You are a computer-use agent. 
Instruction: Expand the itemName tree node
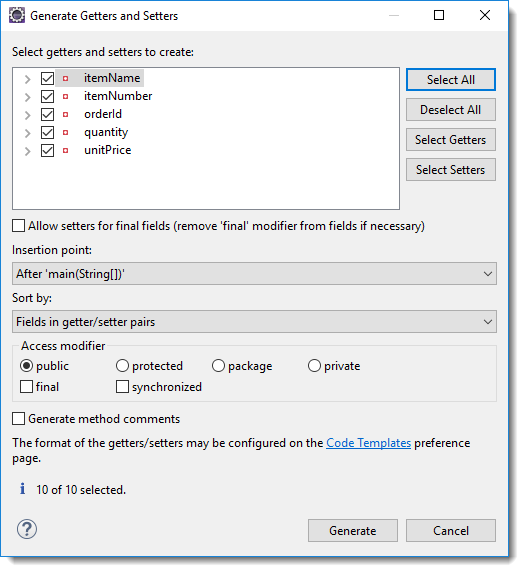(28, 79)
